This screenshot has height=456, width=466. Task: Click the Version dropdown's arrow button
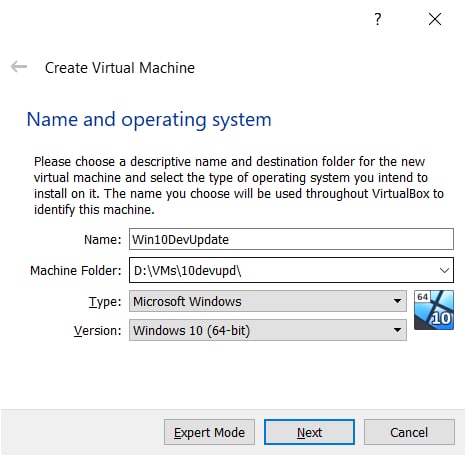pos(397,330)
